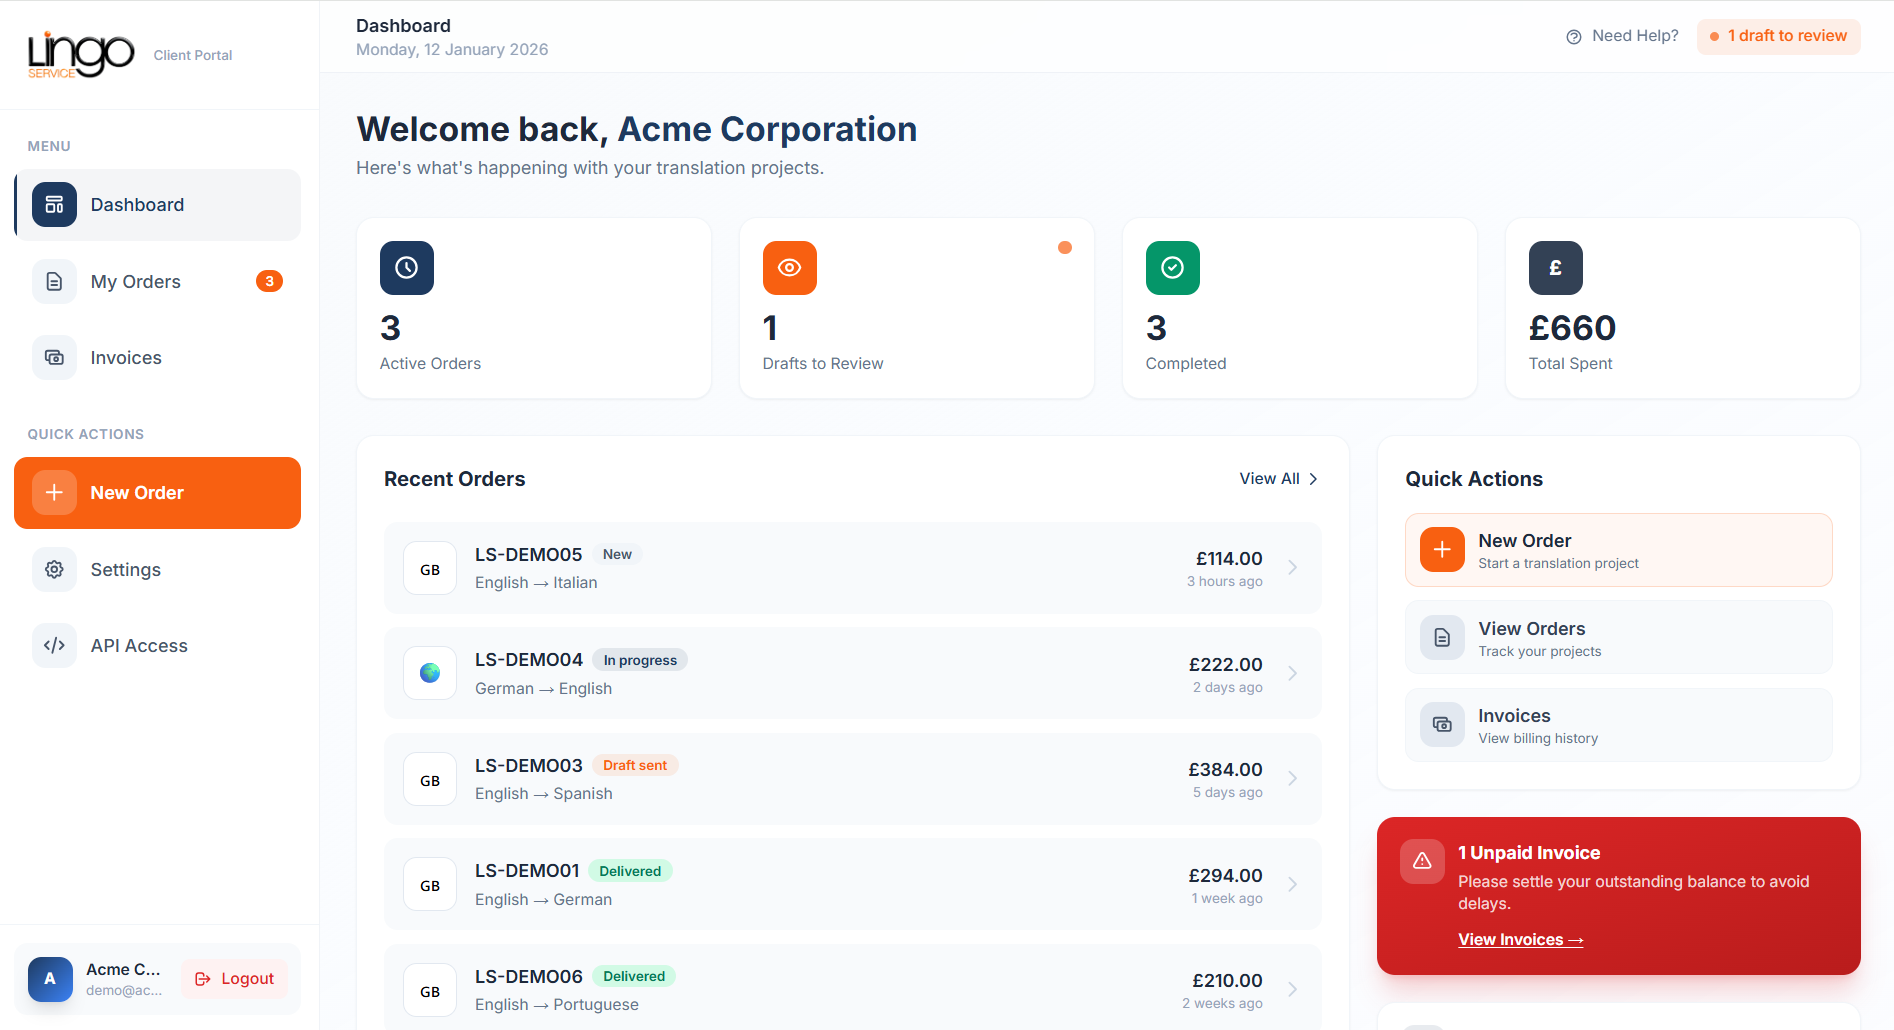Click the API Access code icon
This screenshot has width=1894, height=1030.
[x=54, y=645]
